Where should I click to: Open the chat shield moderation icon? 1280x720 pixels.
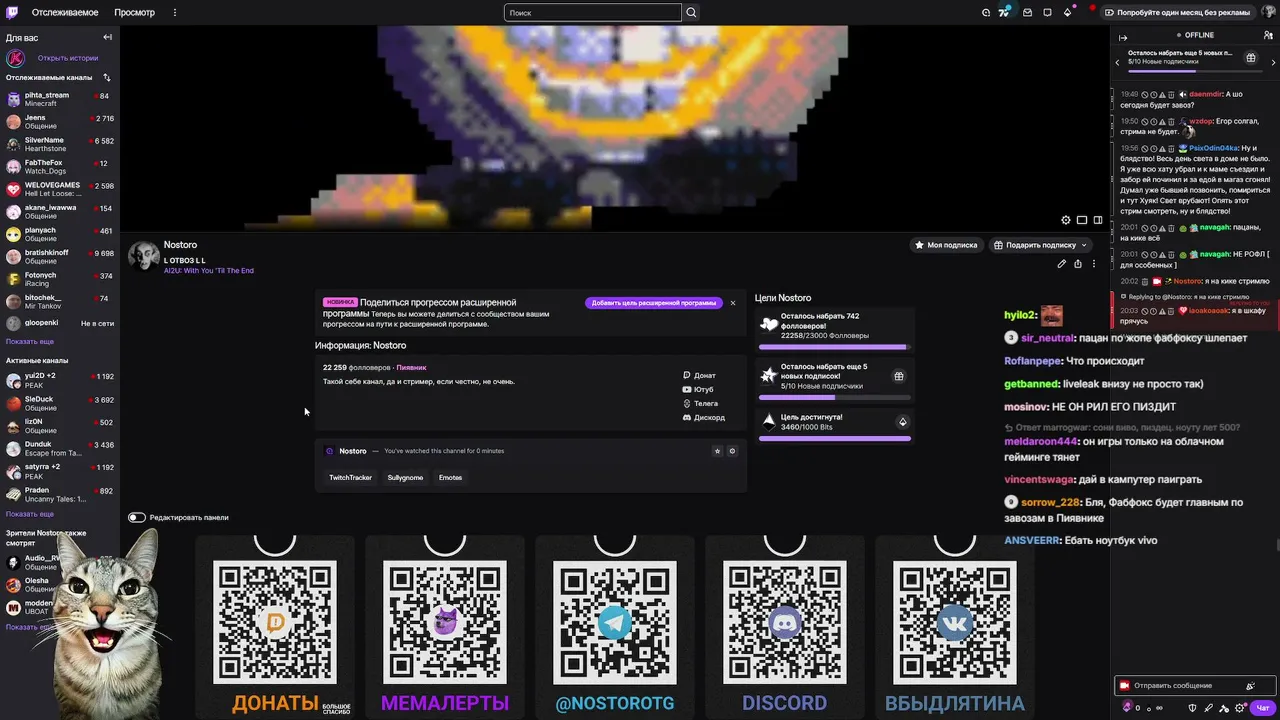pos(1191,708)
